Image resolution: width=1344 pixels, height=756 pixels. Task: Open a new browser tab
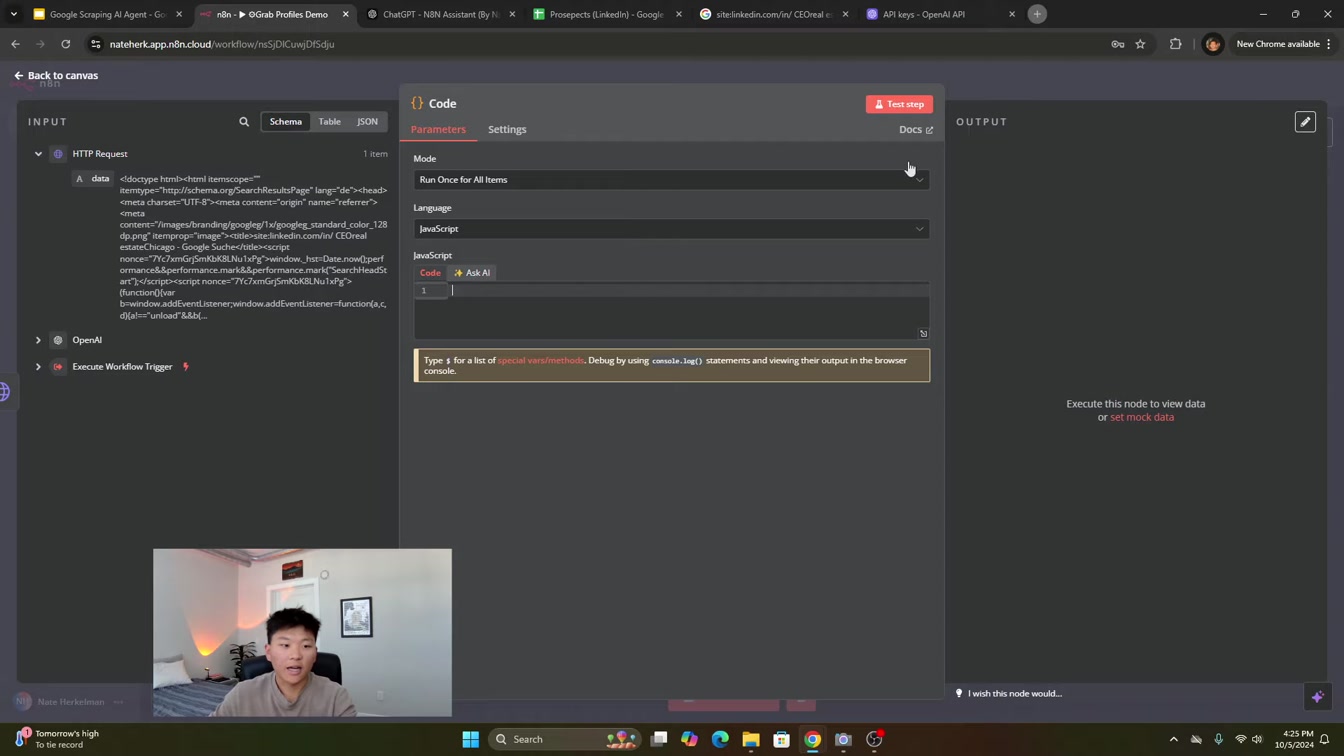coord(1037,14)
